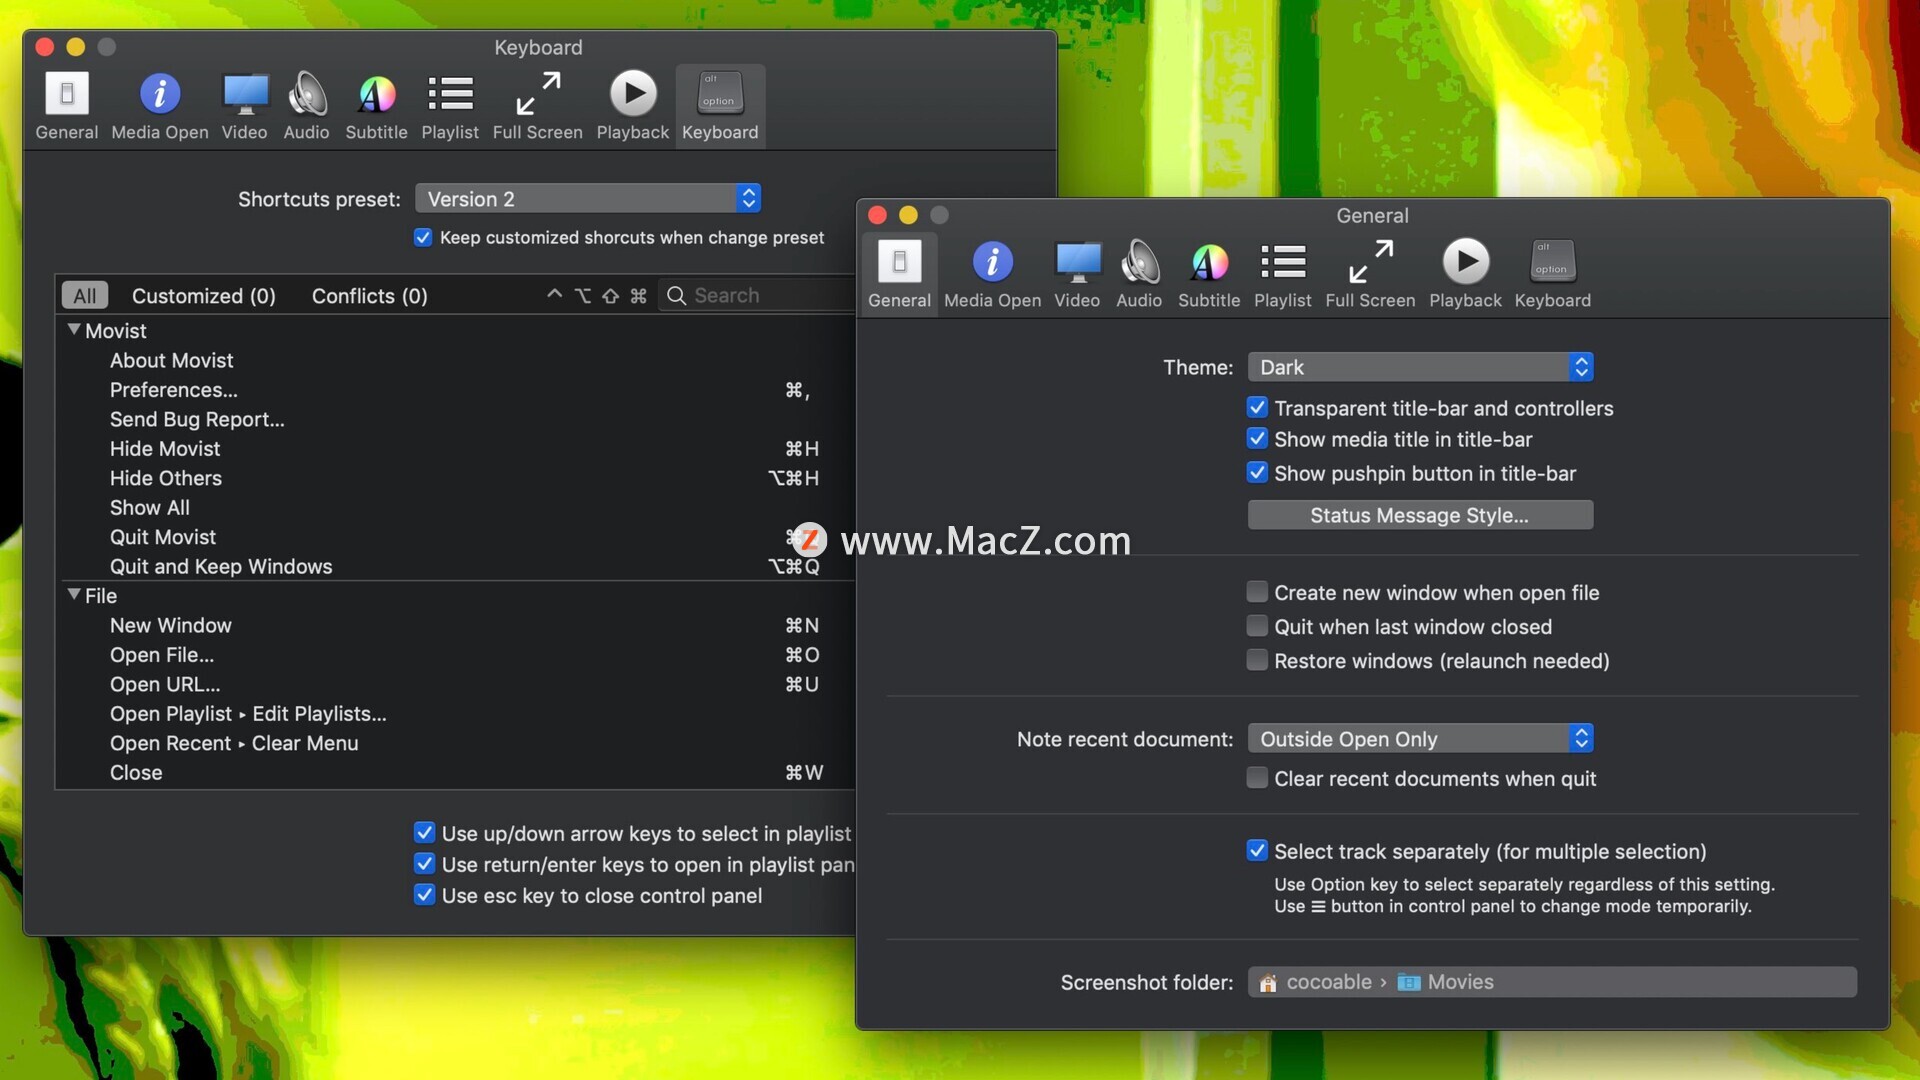1920x1080 pixels.
Task: Select Close shortcut row
Action: pos(455,773)
